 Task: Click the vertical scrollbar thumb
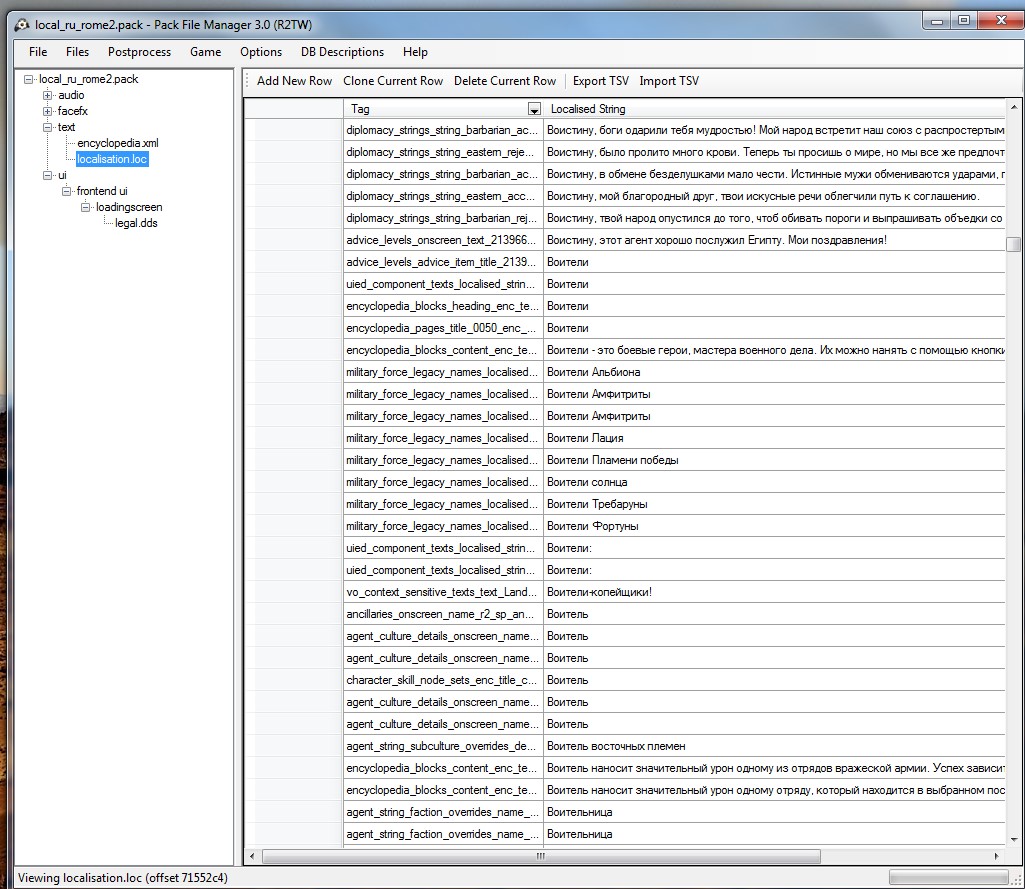[x=1013, y=244]
